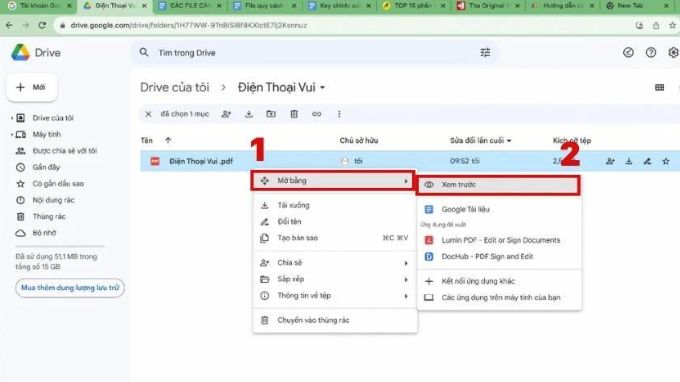680x382 pixels.
Task: Expand Sắp xếp submenu
Action: 335,279
